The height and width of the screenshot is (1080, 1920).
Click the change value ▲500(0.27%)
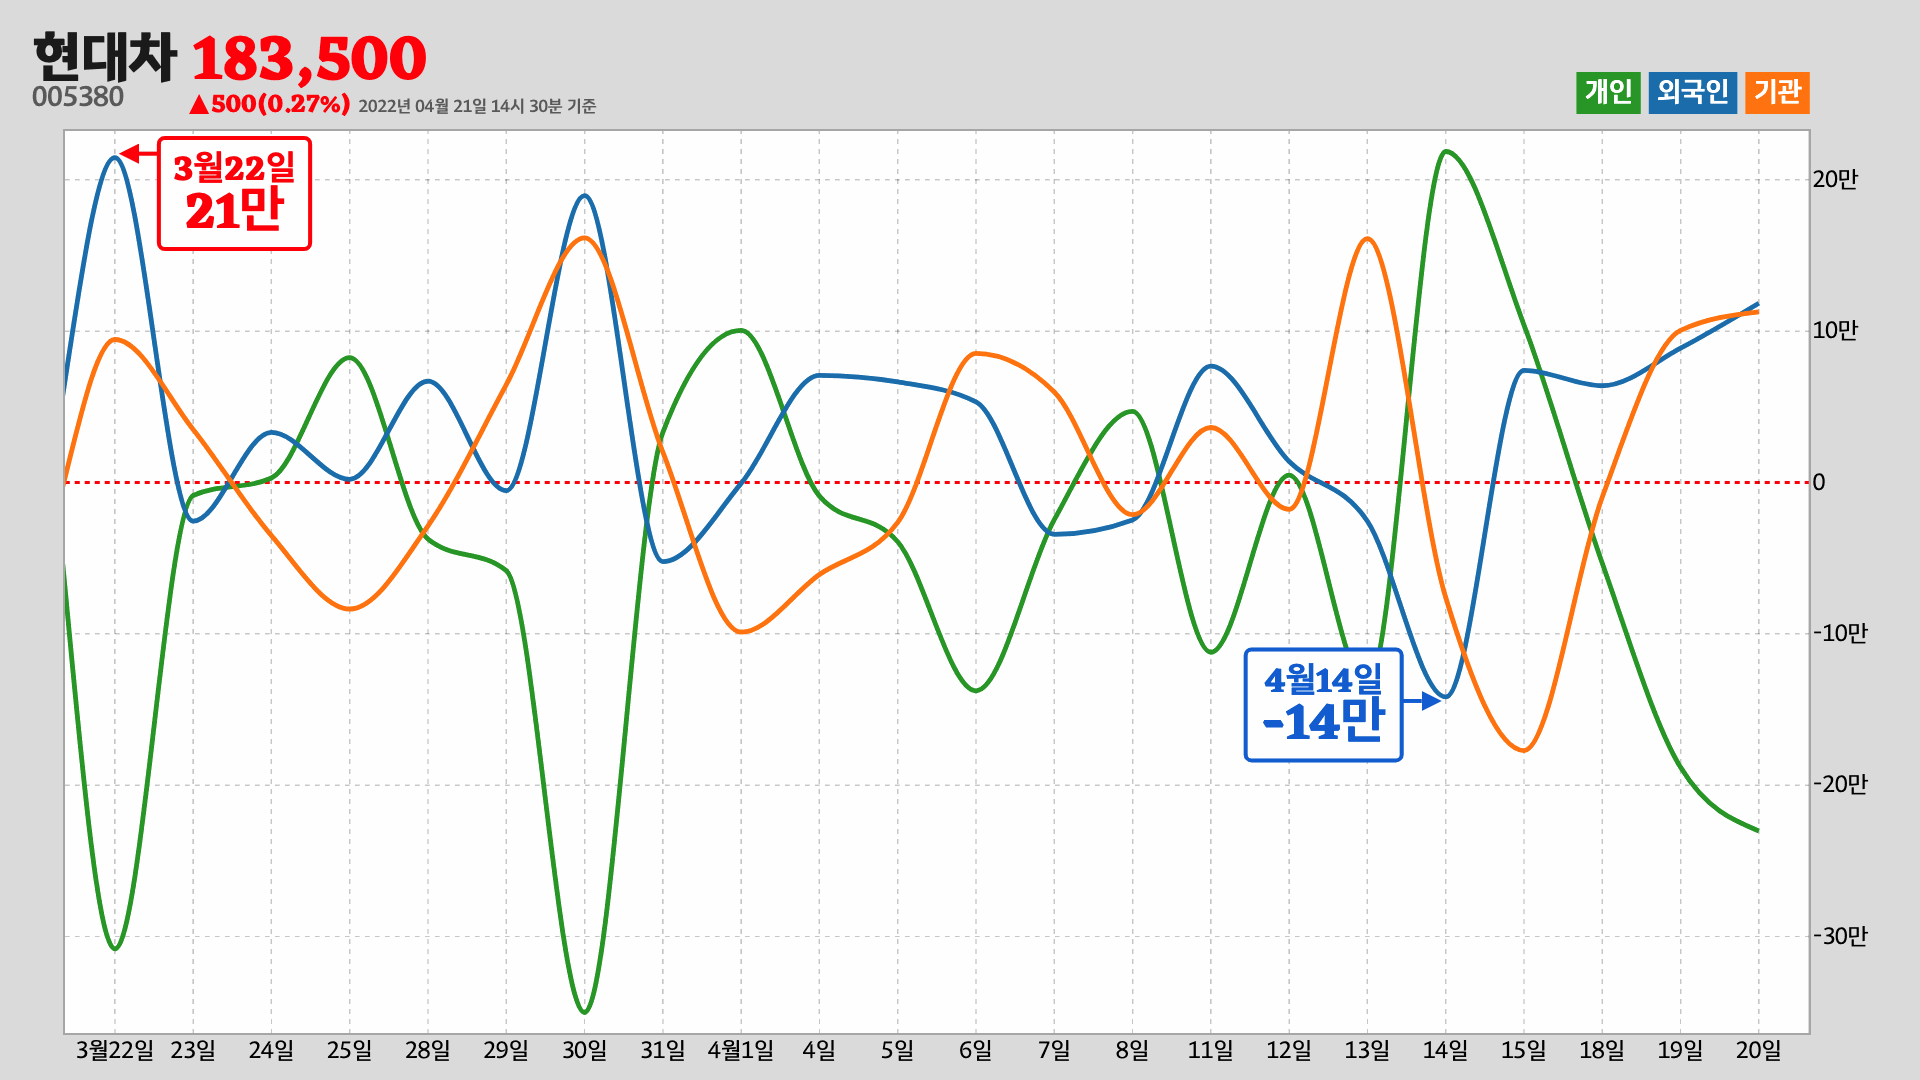(x=269, y=104)
